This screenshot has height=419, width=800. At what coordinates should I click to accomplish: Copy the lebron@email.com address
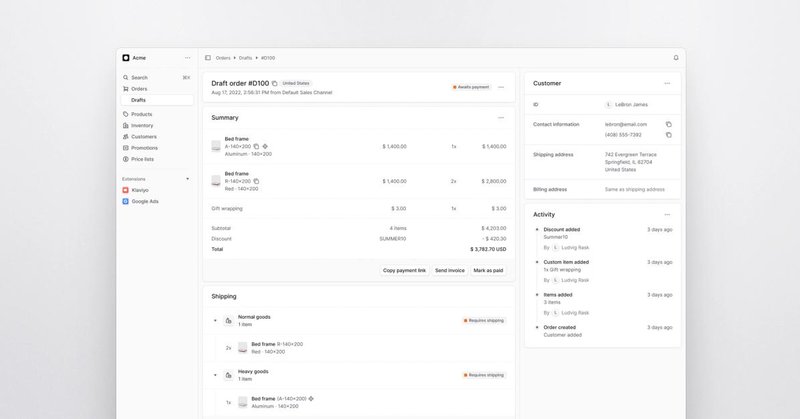pyautogui.click(x=669, y=125)
